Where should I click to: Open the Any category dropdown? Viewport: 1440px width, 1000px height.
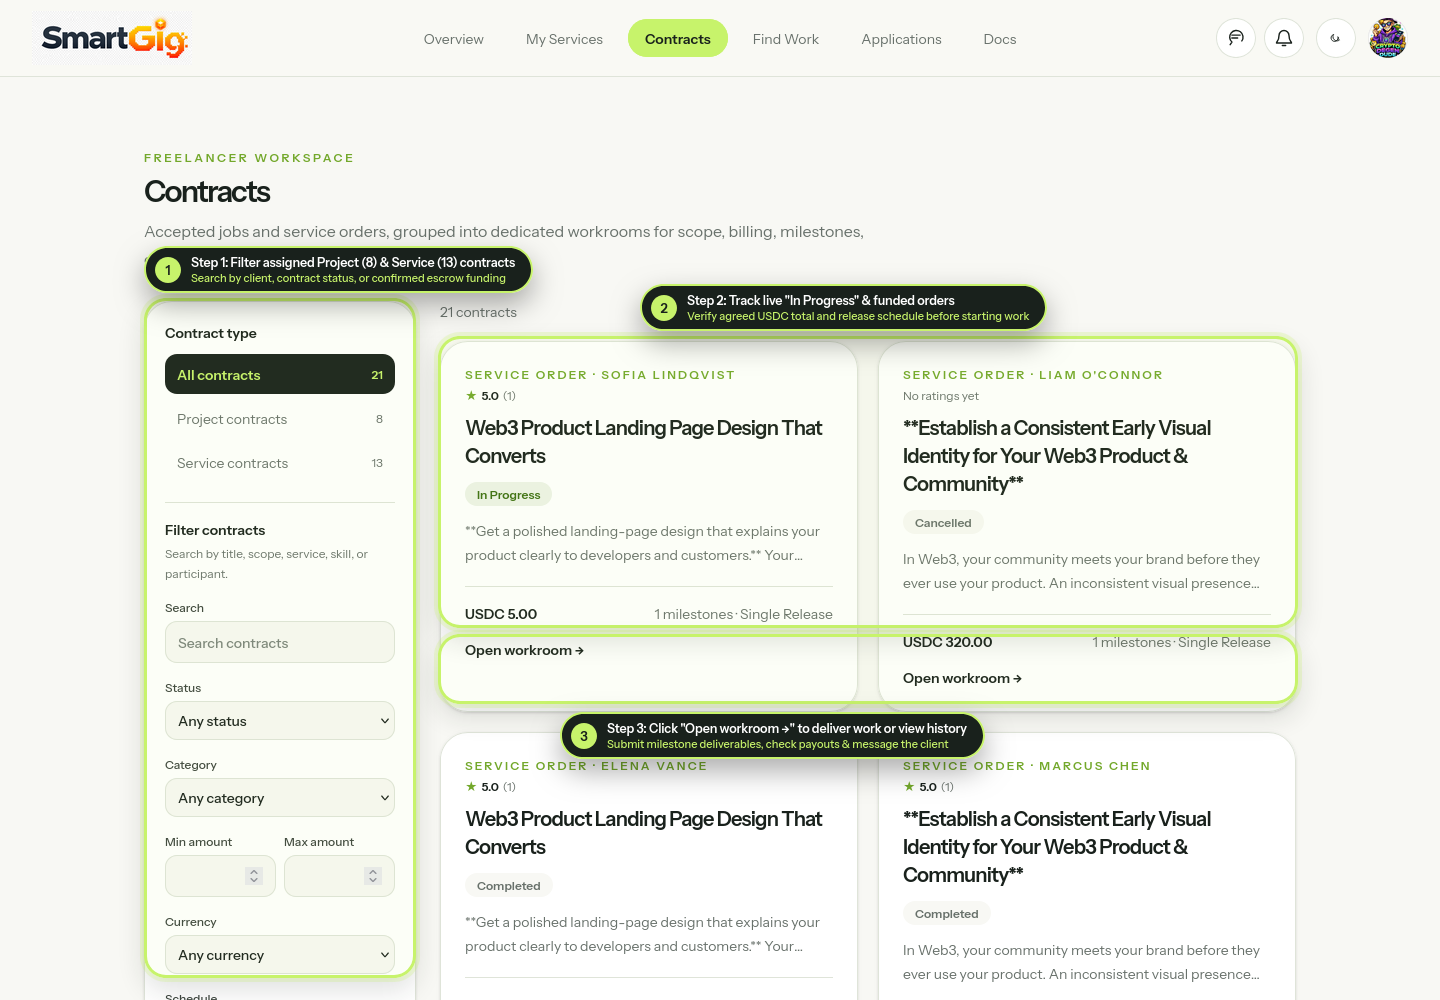(x=280, y=798)
